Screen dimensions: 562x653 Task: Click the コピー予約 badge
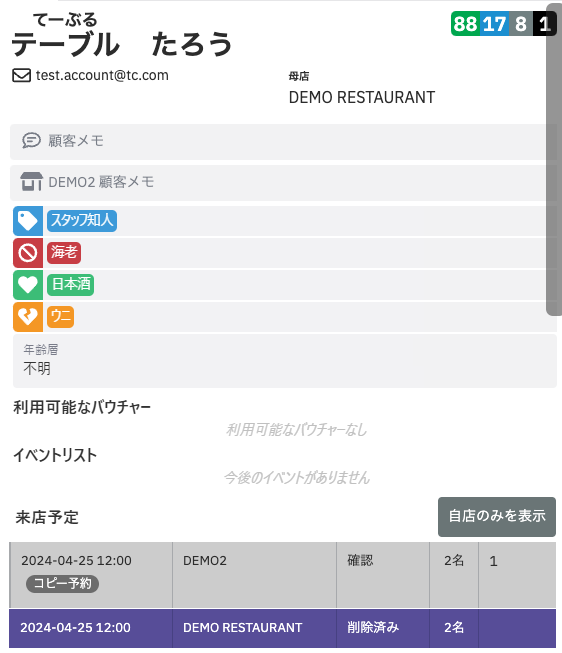[x=62, y=583]
